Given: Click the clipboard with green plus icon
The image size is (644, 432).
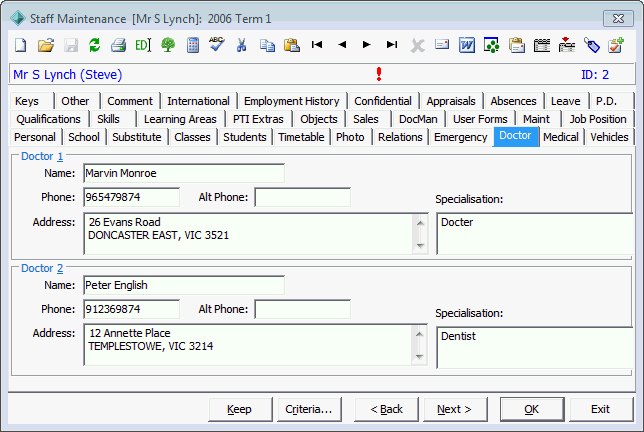Looking at the screenshot, I should pos(616,45).
